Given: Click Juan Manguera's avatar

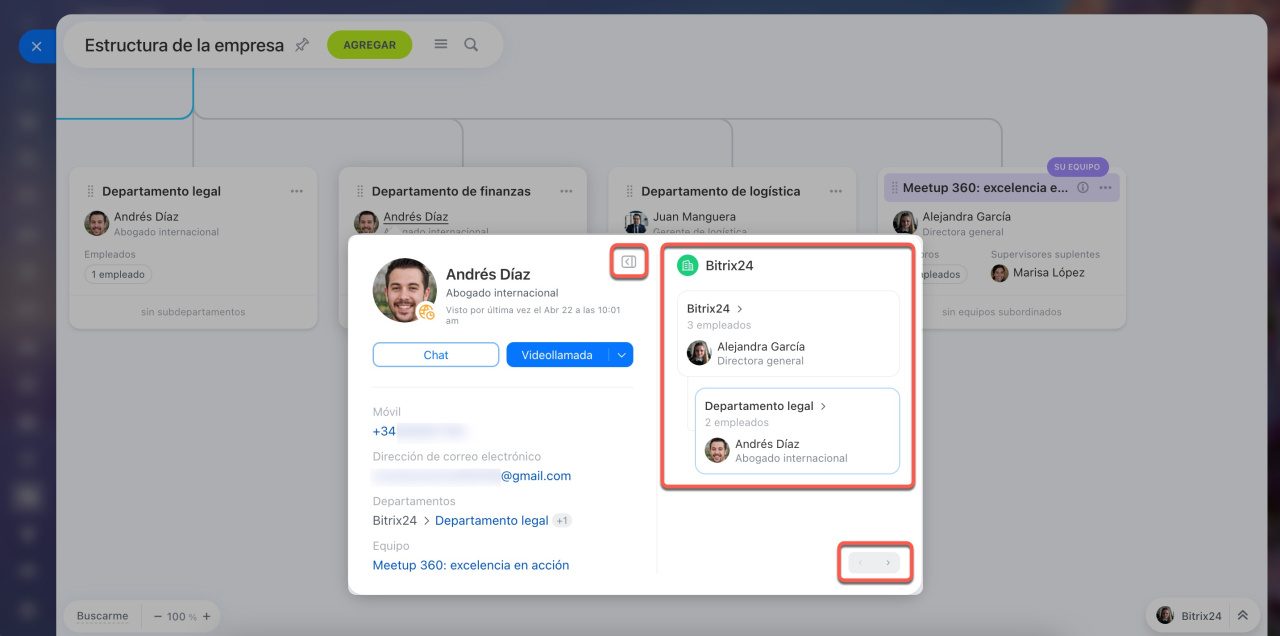Looking at the screenshot, I should click(x=636, y=223).
